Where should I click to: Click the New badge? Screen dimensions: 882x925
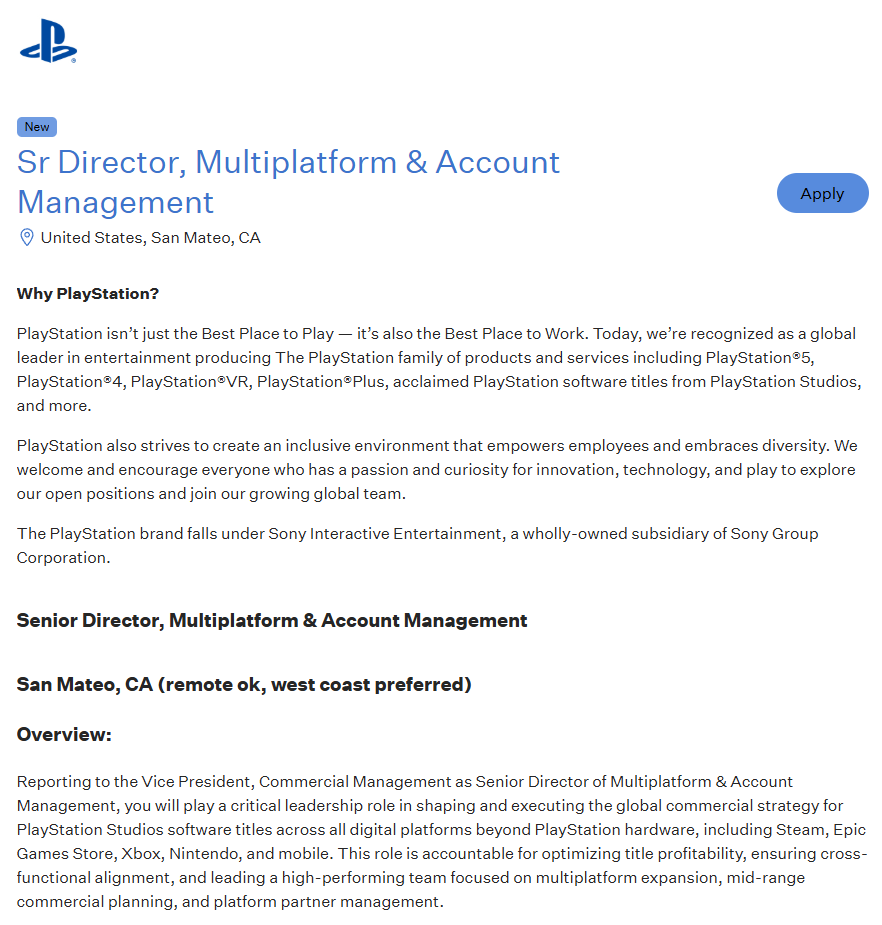(x=37, y=127)
